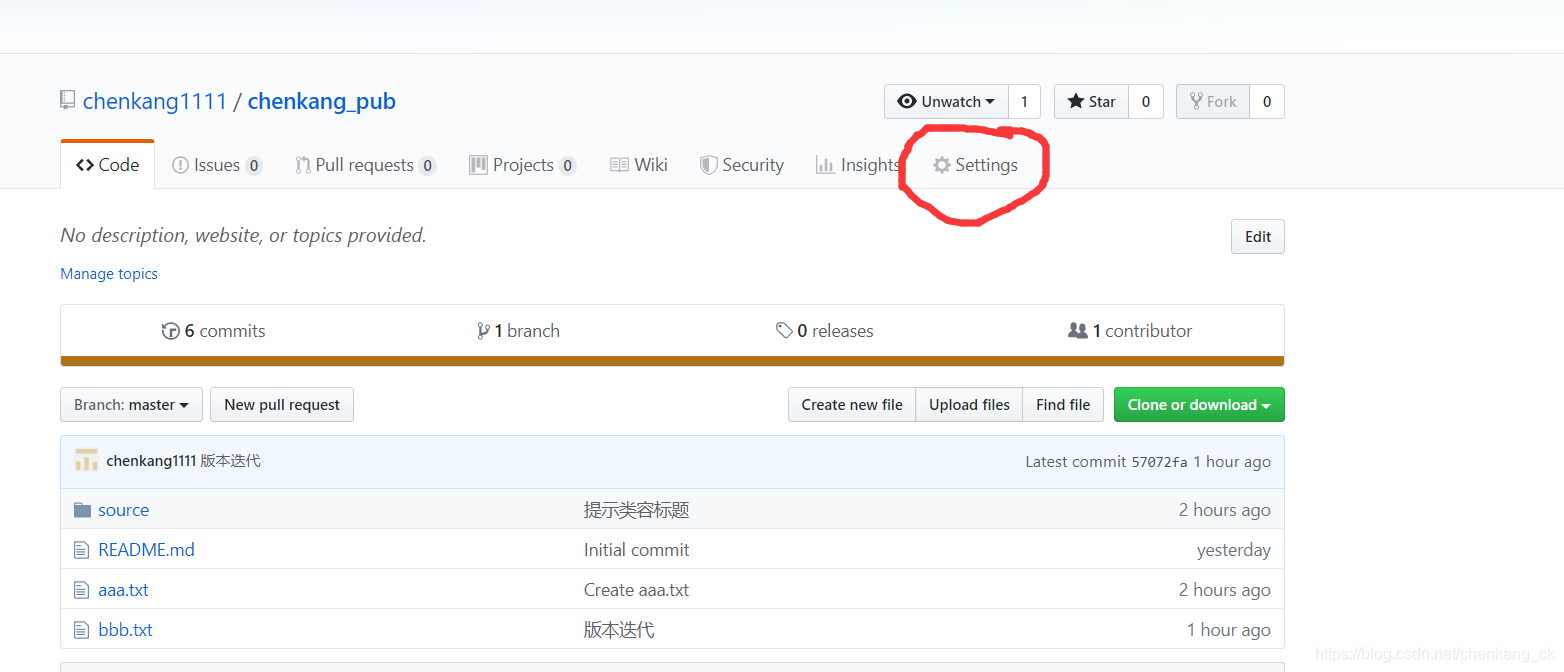Open the Security tab
Image resolution: width=1564 pixels, height=672 pixels.
click(742, 165)
